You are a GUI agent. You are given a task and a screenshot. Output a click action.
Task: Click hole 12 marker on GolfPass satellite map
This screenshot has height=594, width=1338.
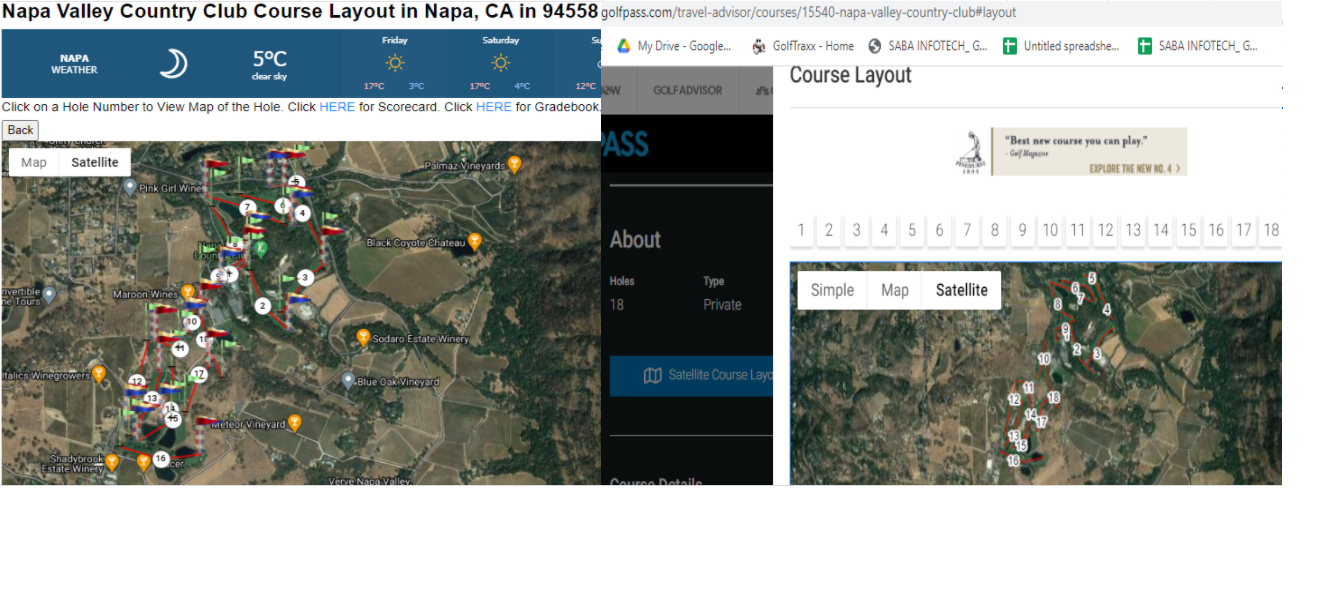point(1014,400)
